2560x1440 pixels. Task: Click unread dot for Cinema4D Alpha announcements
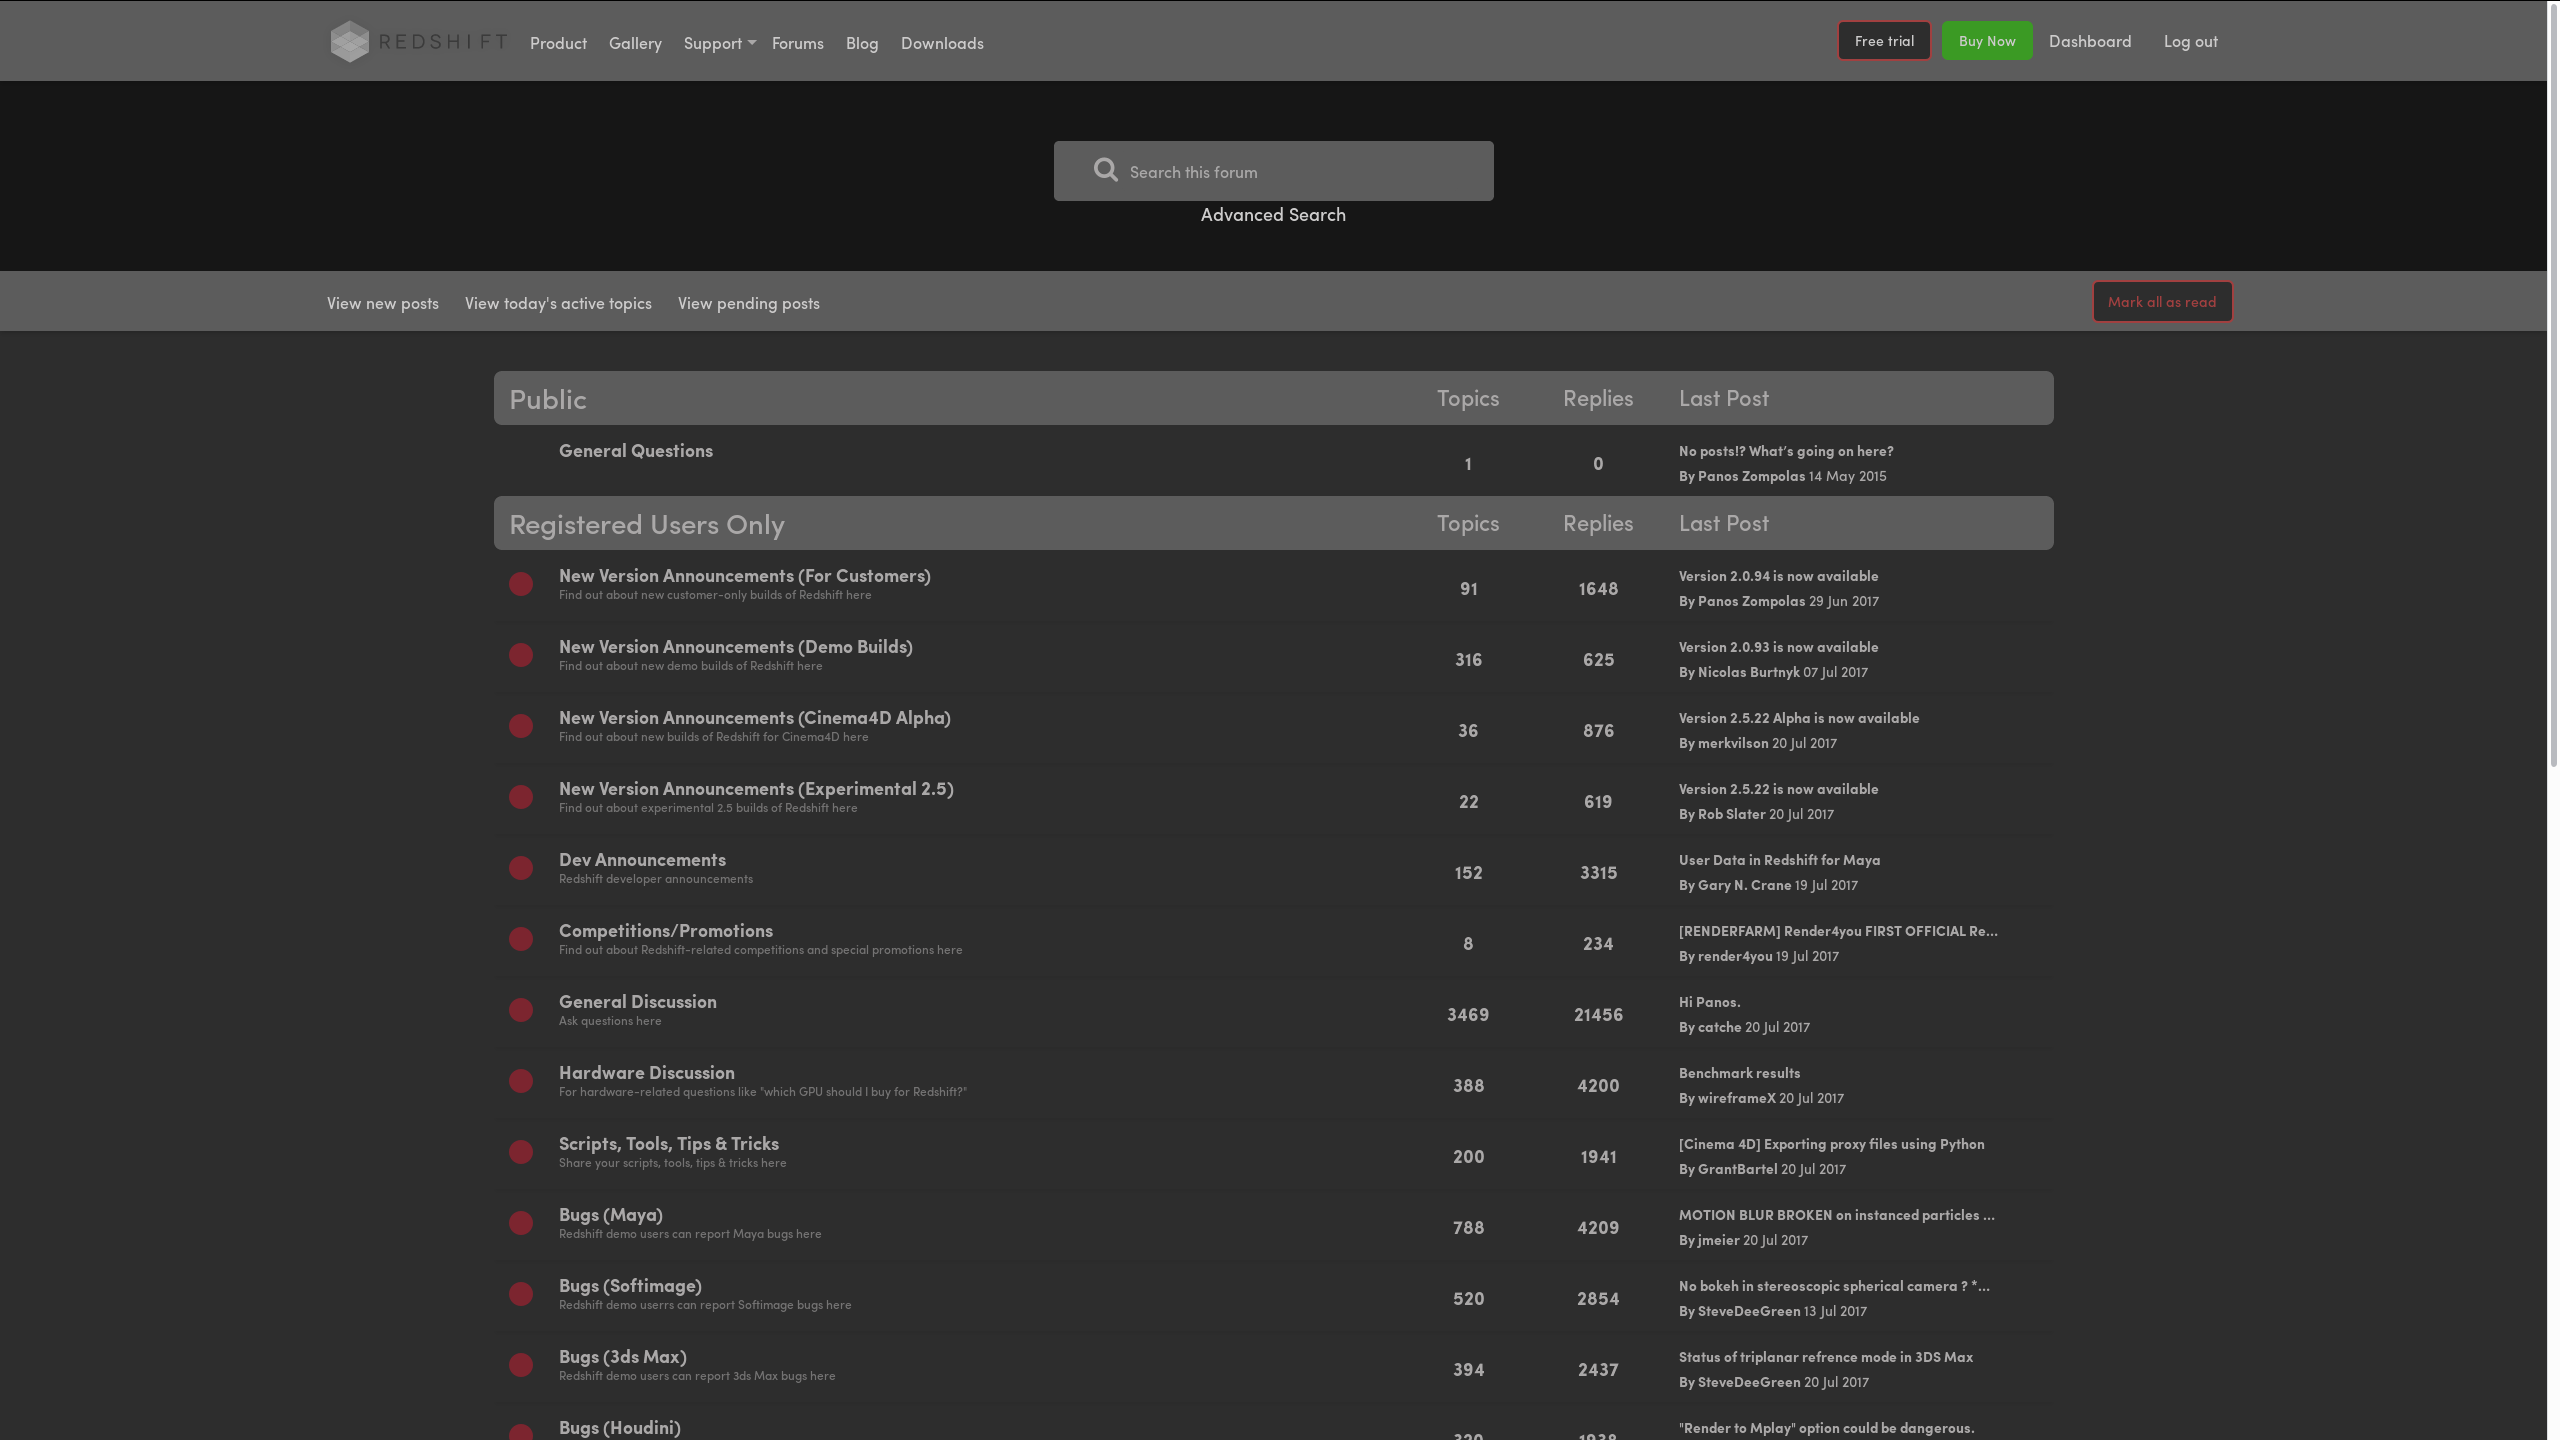[521, 726]
